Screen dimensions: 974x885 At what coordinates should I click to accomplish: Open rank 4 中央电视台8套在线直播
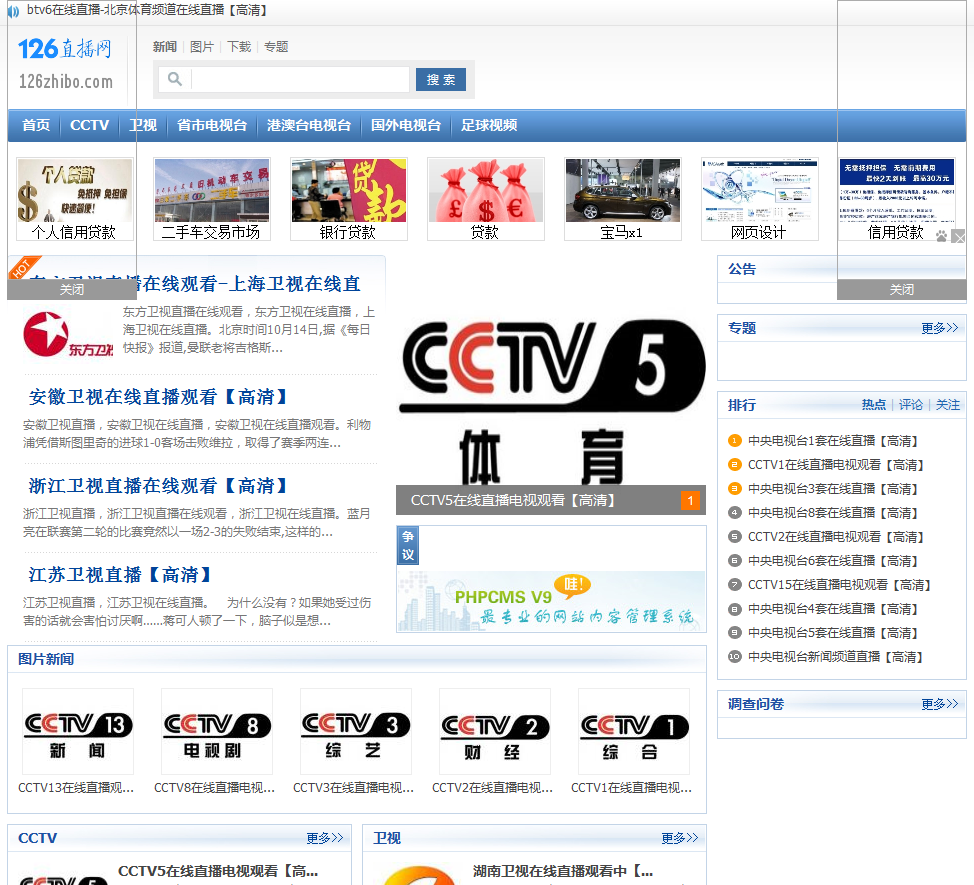pos(832,513)
